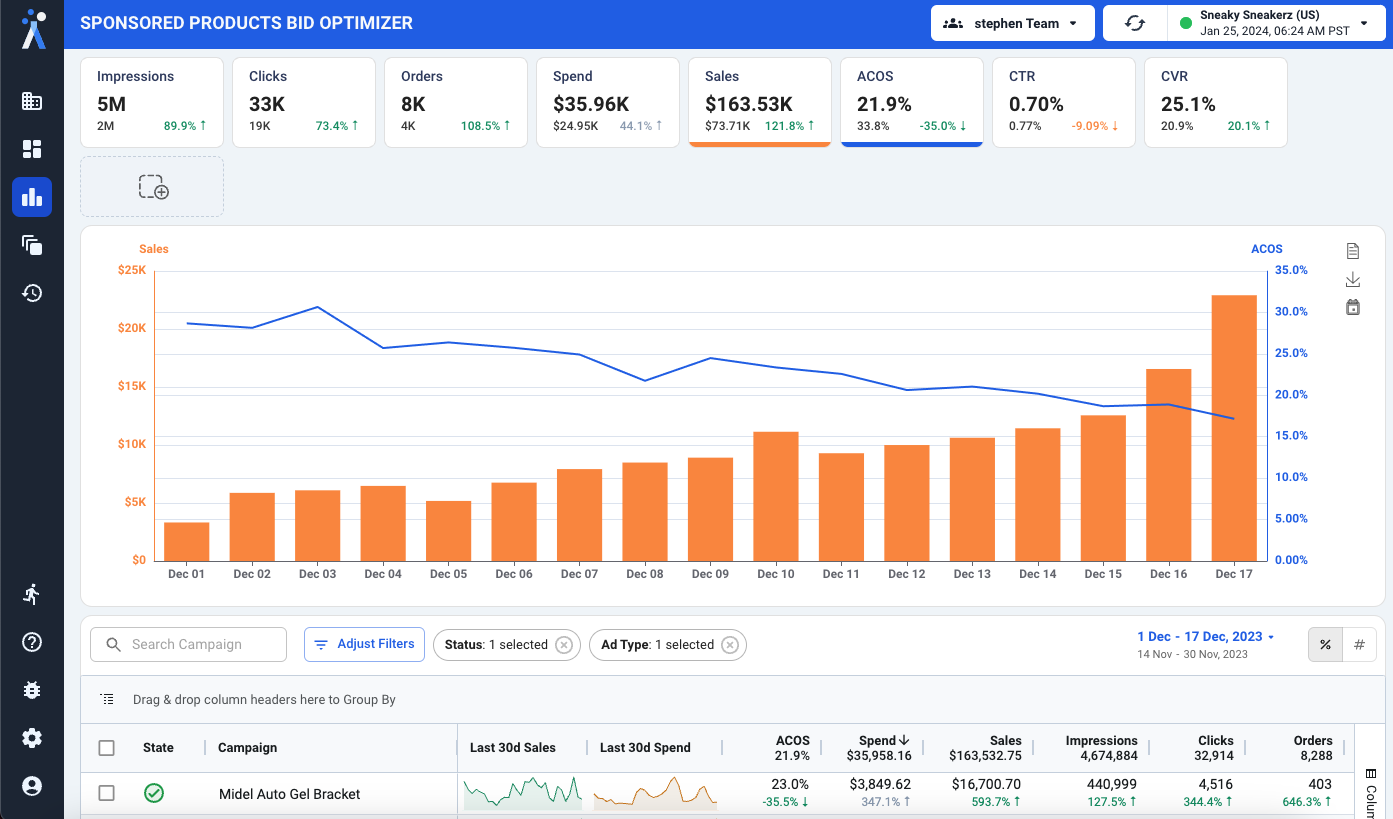The image size is (1393, 819).
Task: Click the dashboard grid icon in sidebar
Action: (x=32, y=149)
